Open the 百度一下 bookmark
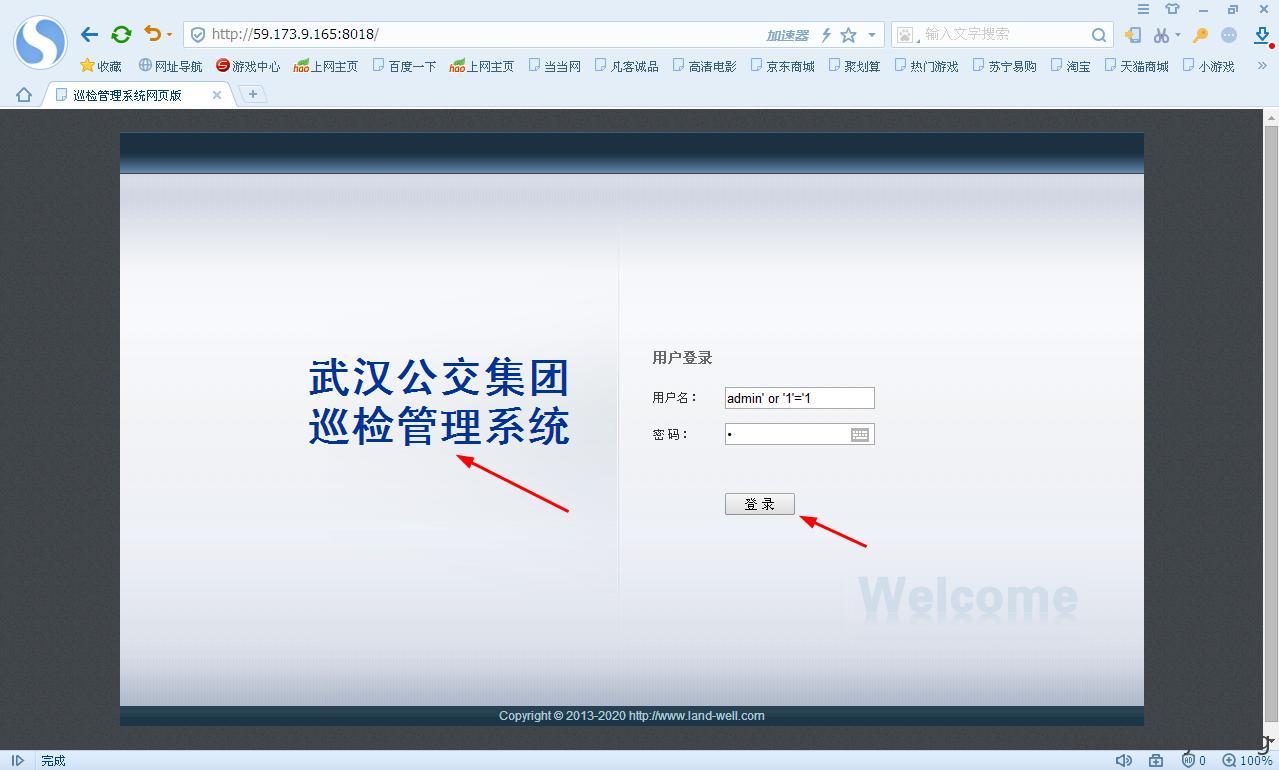The height and width of the screenshot is (770, 1279). (x=404, y=66)
